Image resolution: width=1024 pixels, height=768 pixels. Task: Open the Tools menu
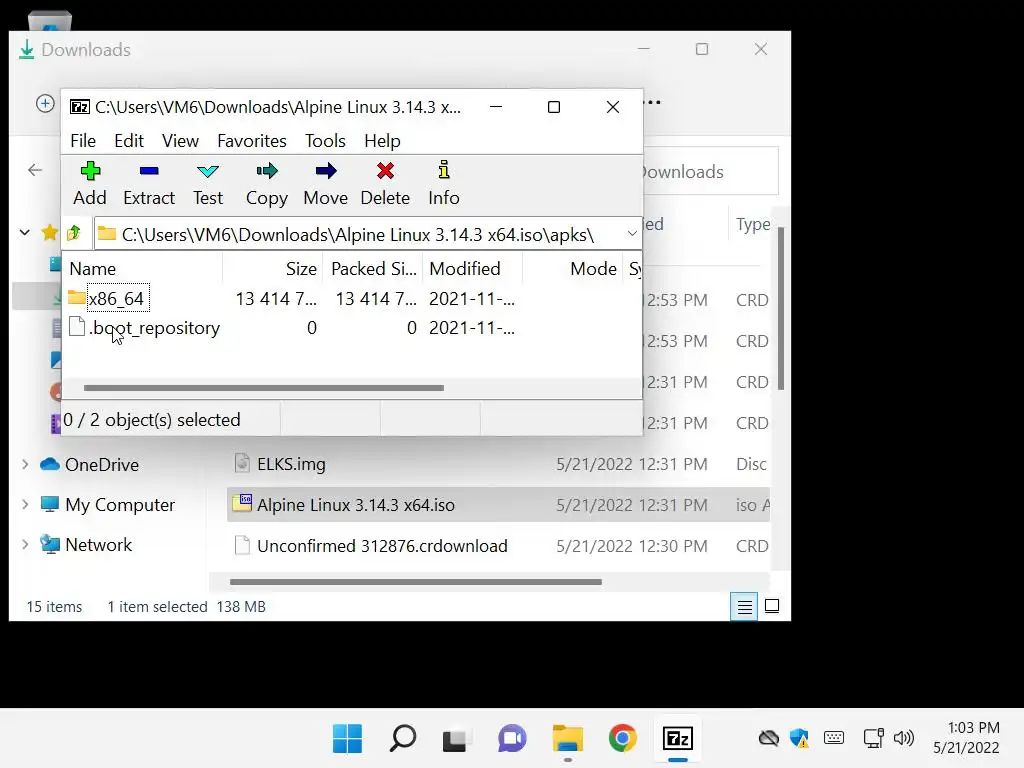click(x=325, y=141)
